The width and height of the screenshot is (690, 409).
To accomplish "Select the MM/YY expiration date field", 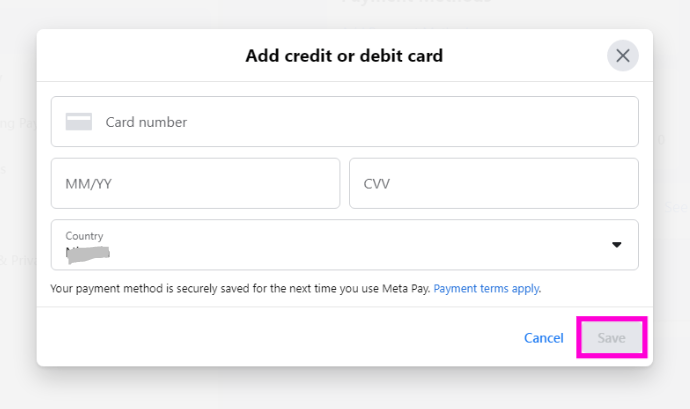I will click(x=195, y=183).
